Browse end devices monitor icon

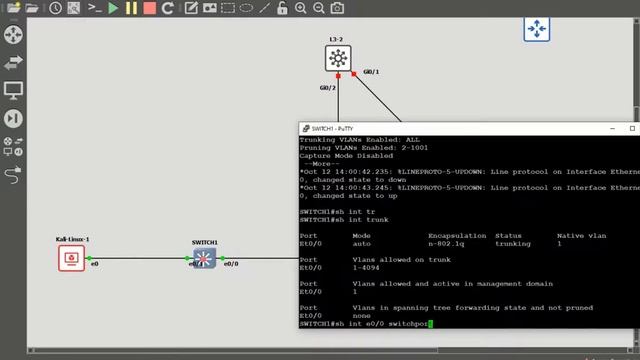pos(13,90)
